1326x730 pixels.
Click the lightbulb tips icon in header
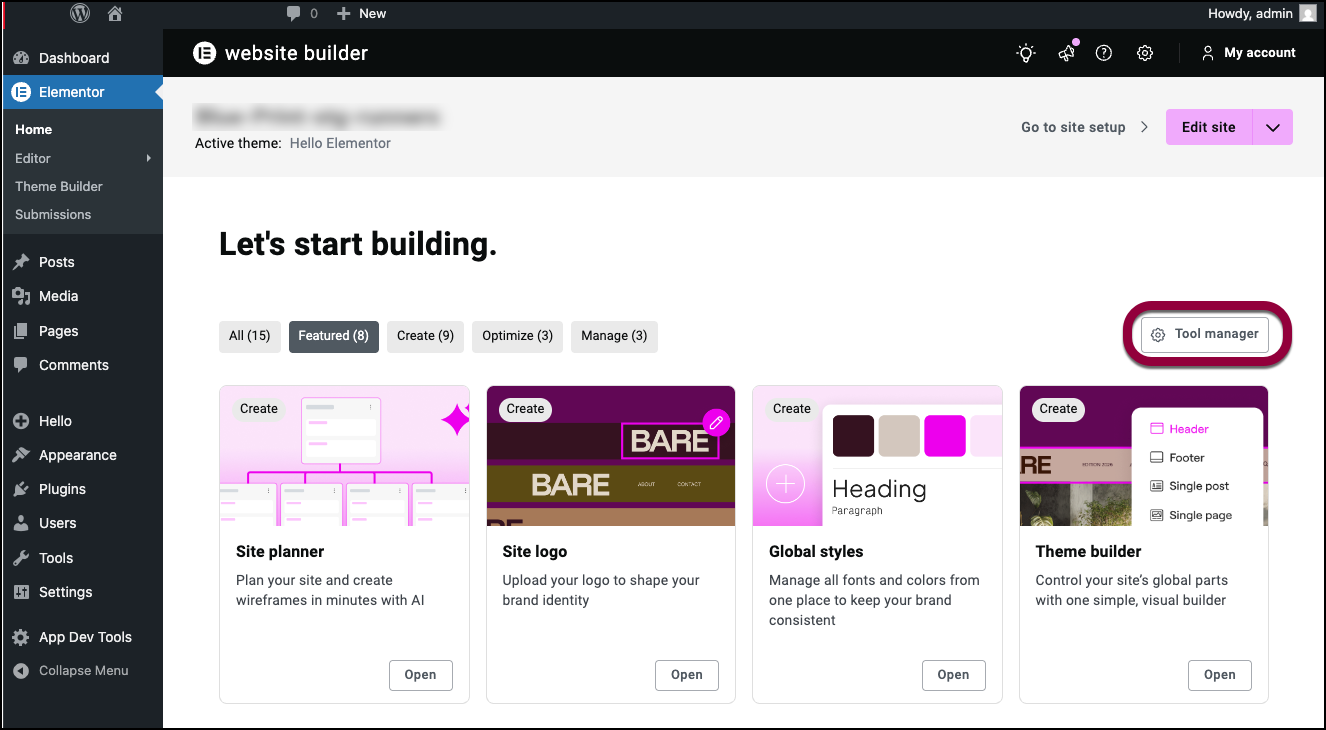(x=1026, y=53)
